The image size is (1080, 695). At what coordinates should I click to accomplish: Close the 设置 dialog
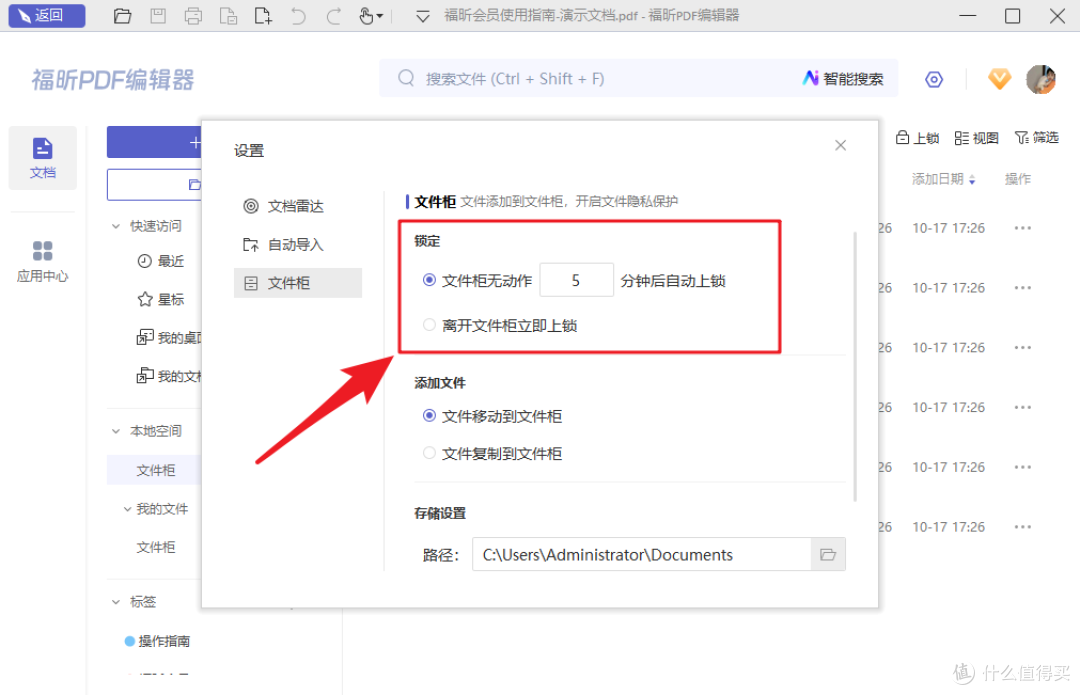coord(840,145)
